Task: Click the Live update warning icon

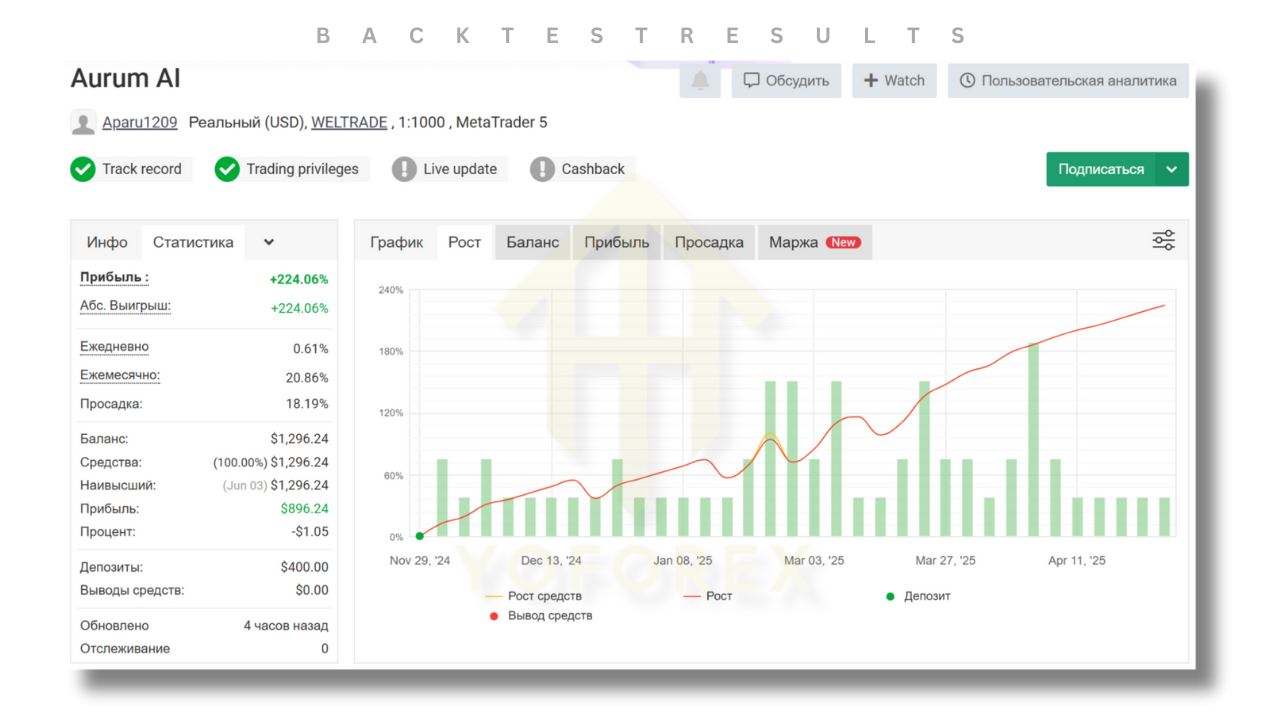Action: pos(404,169)
